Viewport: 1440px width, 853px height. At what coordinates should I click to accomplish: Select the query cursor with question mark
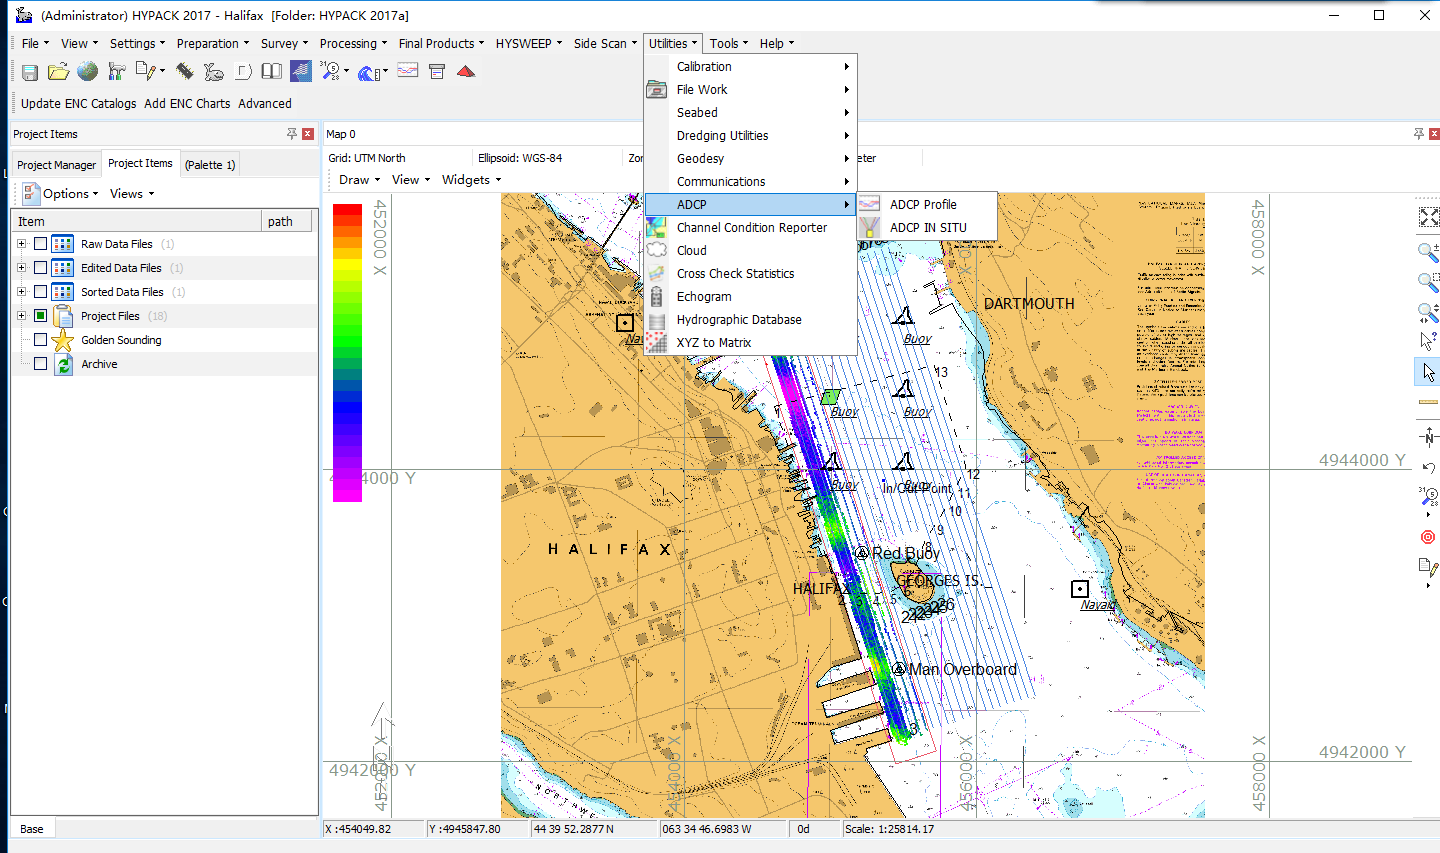pyautogui.click(x=1429, y=340)
